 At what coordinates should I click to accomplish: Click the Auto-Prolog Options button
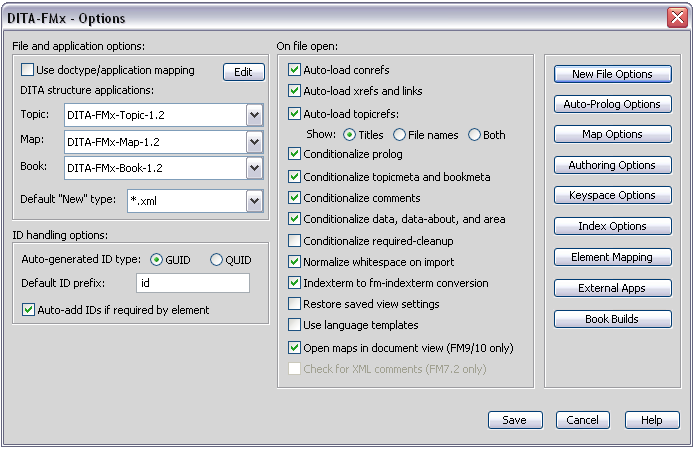[x=612, y=104]
